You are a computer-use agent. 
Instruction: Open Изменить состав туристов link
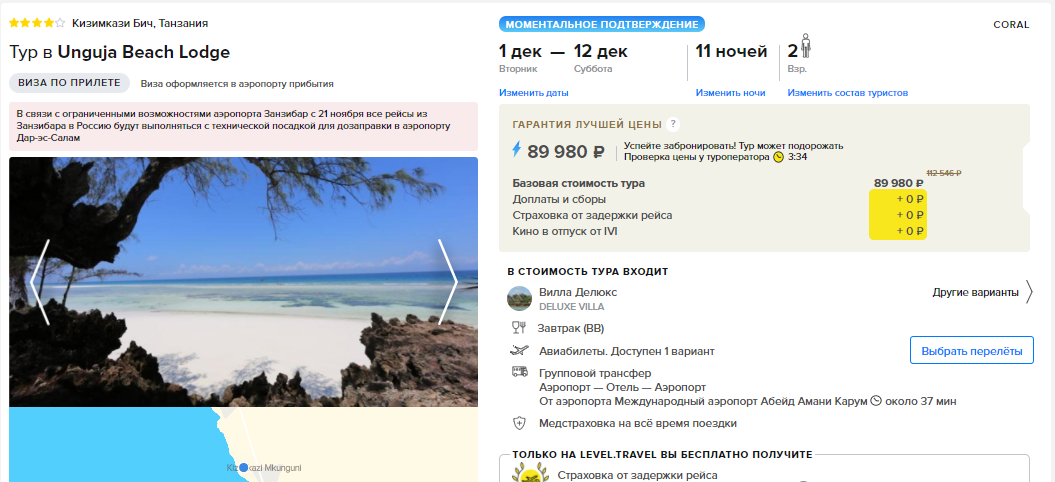click(x=848, y=93)
